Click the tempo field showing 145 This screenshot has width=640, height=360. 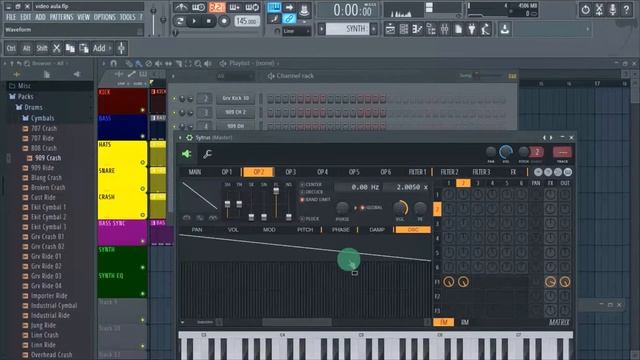(x=247, y=21)
